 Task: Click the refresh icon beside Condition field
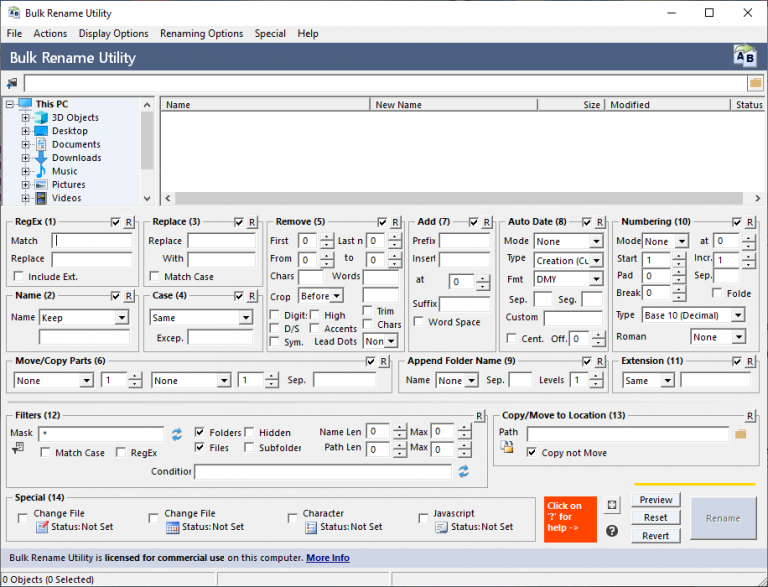(463, 471)
